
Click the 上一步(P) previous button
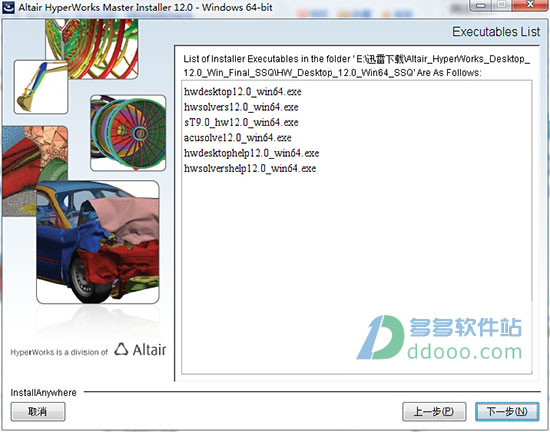coord(434,411)
